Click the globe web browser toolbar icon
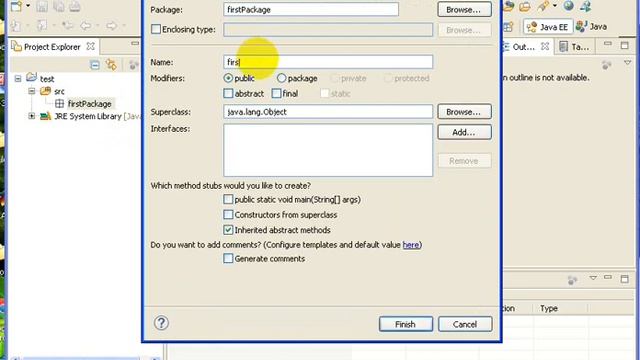 point(568,6)
